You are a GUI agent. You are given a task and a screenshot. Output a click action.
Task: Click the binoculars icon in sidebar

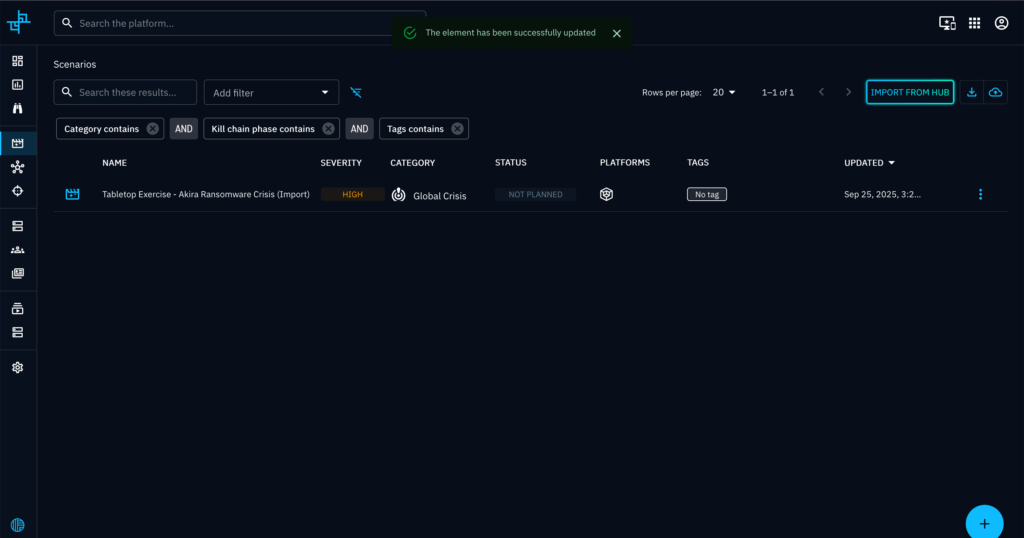(17, 108)
